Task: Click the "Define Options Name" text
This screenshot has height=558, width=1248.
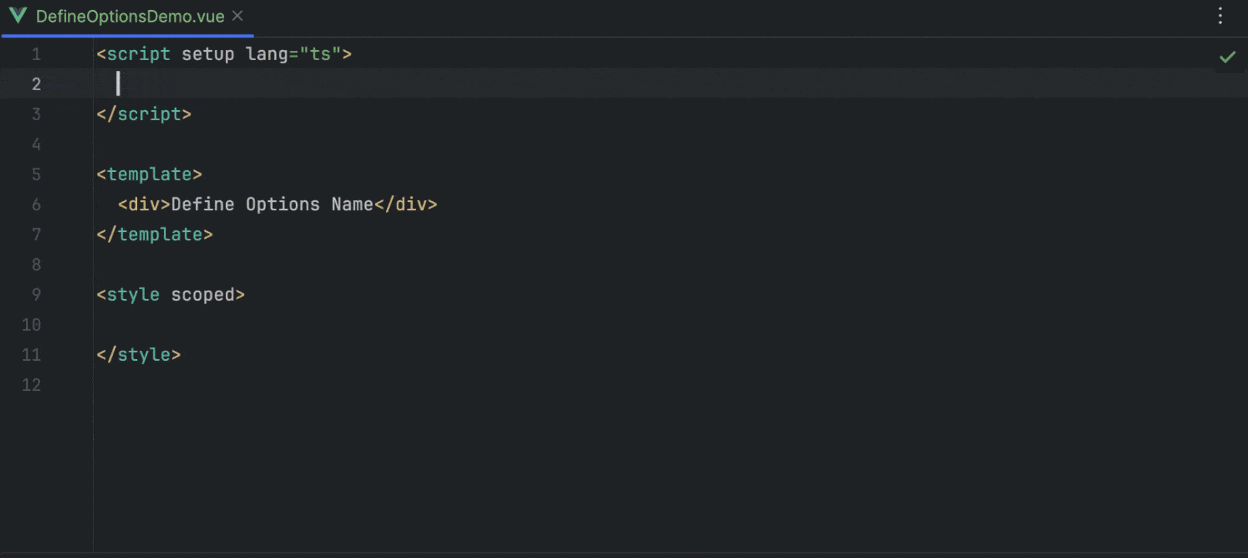Action: pyautogui.click(x=272, y=204)
